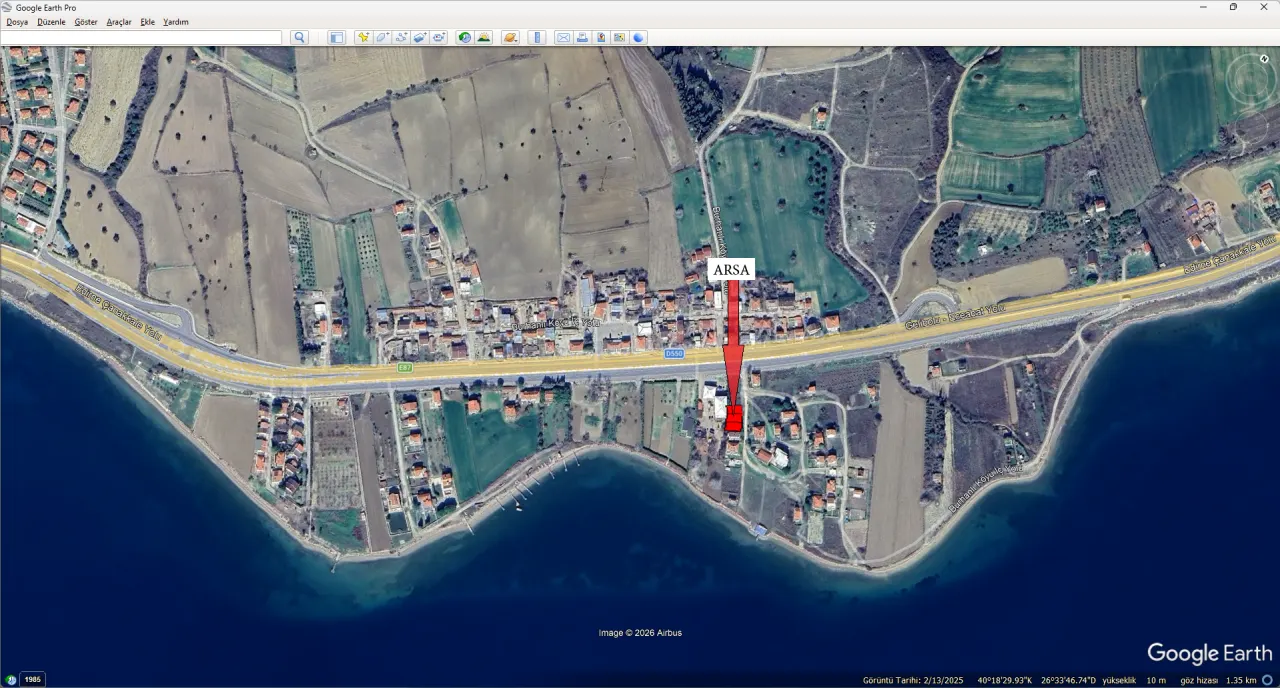Click the compass navigation ring

1250,81
